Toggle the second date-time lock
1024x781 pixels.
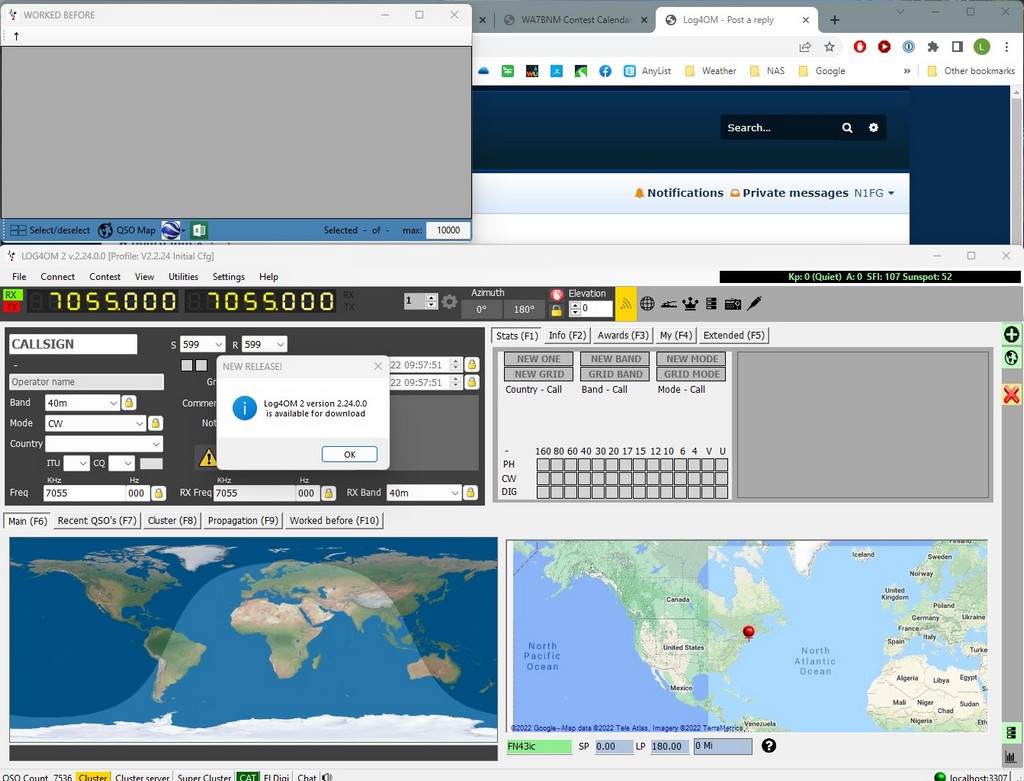point(472,382)
